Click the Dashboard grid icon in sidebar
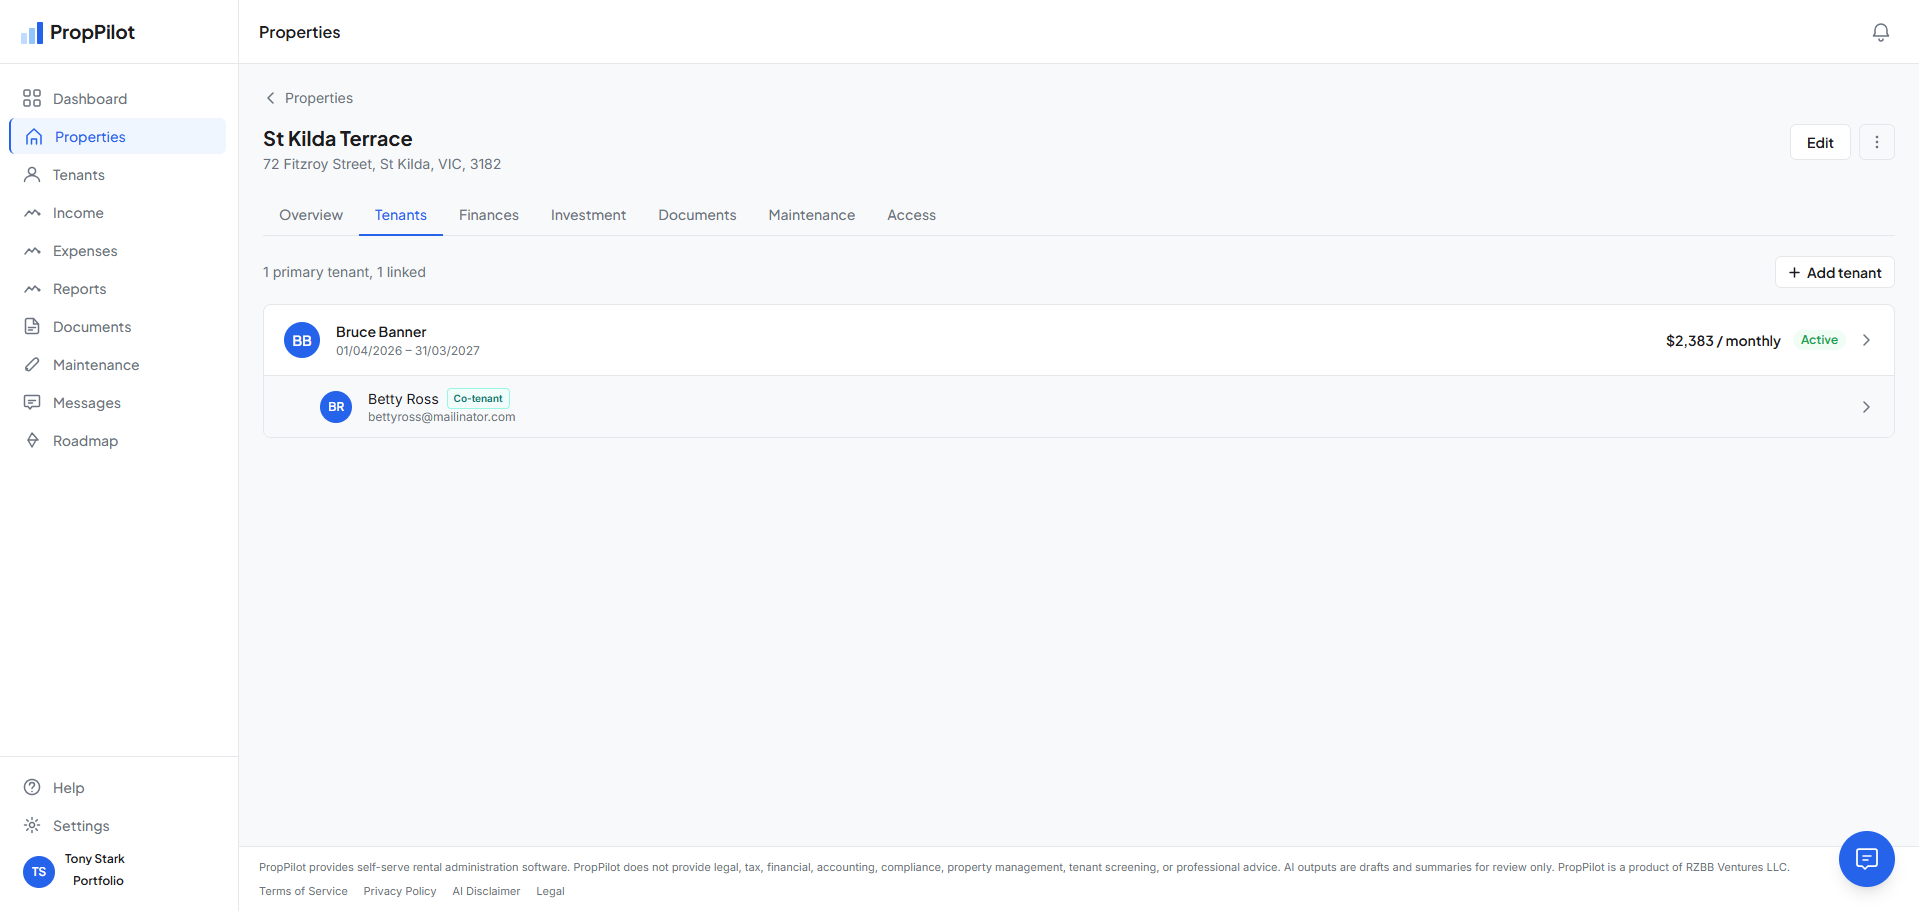Viewport: 1919px width, 911px height. [x=32, y=98]
